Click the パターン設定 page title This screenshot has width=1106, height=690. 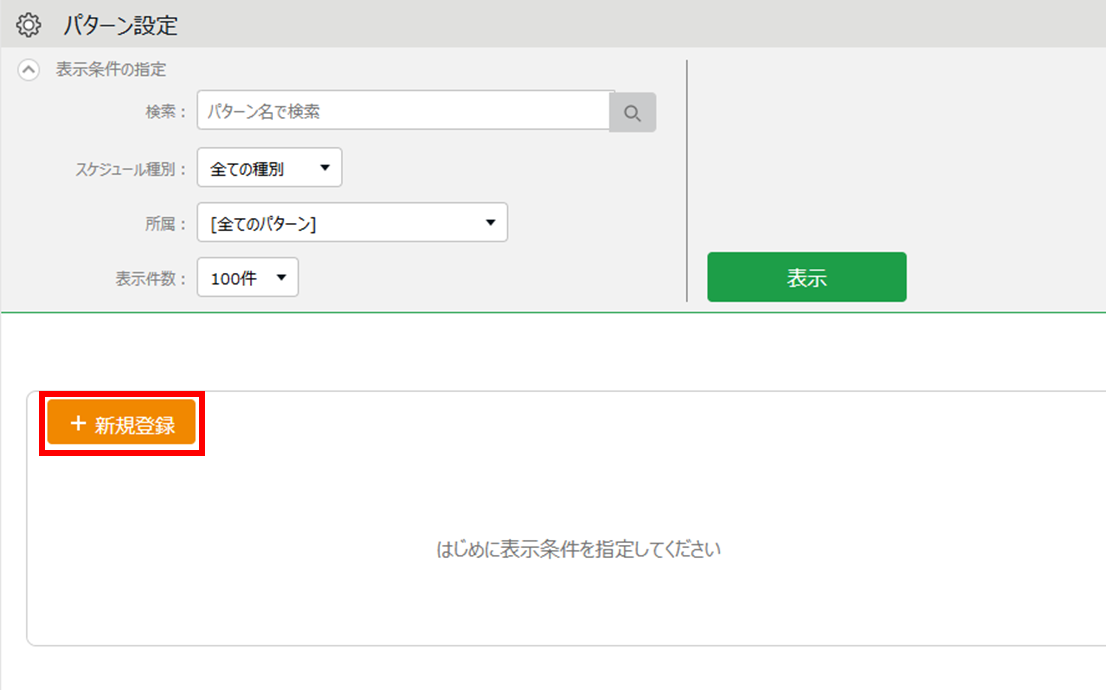click(x=120, y=25)
